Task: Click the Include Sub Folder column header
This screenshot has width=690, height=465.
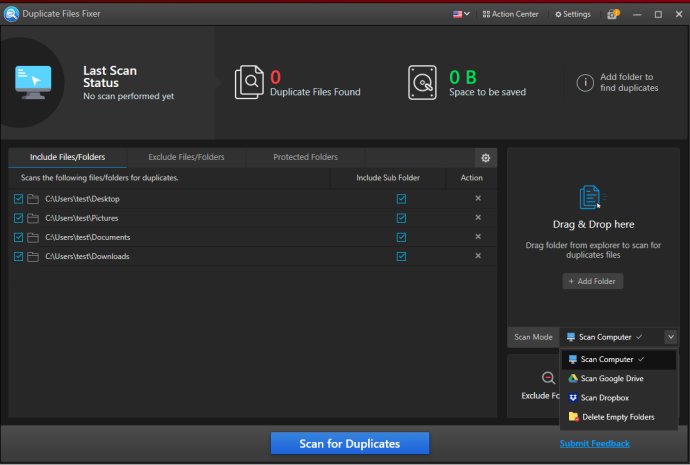Action: click(x=388, y=178)
